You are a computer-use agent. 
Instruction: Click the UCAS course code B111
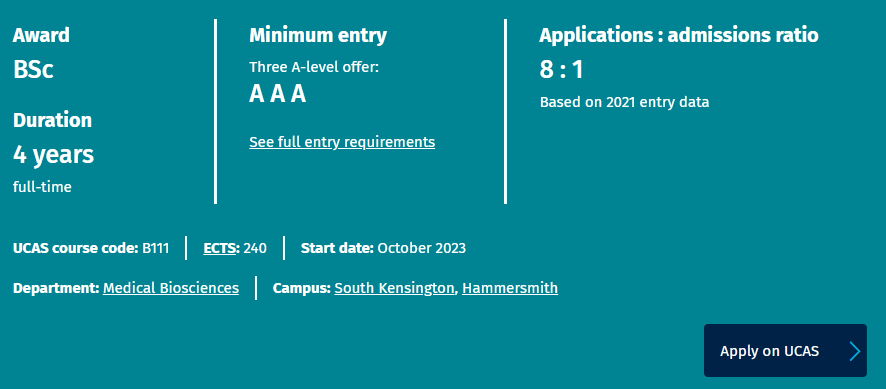(91, 248)
